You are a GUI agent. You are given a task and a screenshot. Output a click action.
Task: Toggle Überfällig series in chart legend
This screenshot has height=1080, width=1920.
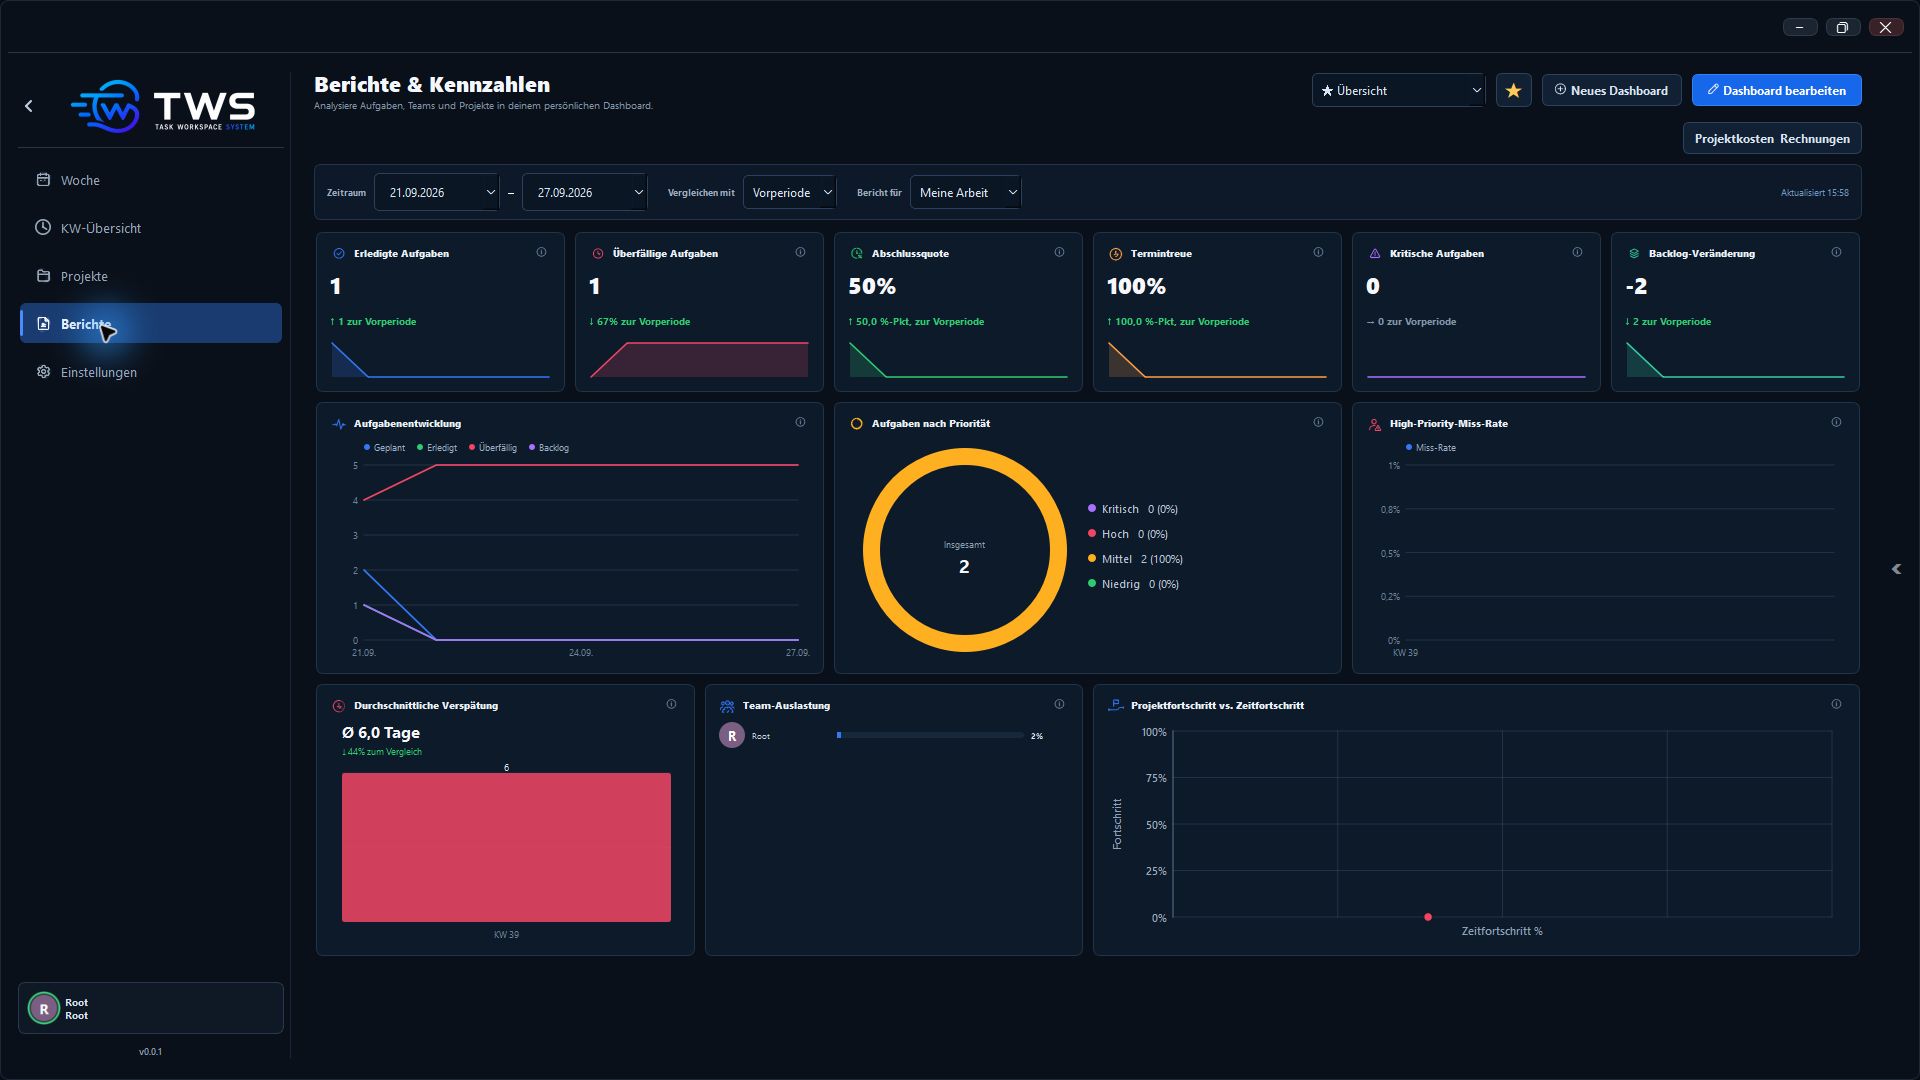click(x=493, y=448)
